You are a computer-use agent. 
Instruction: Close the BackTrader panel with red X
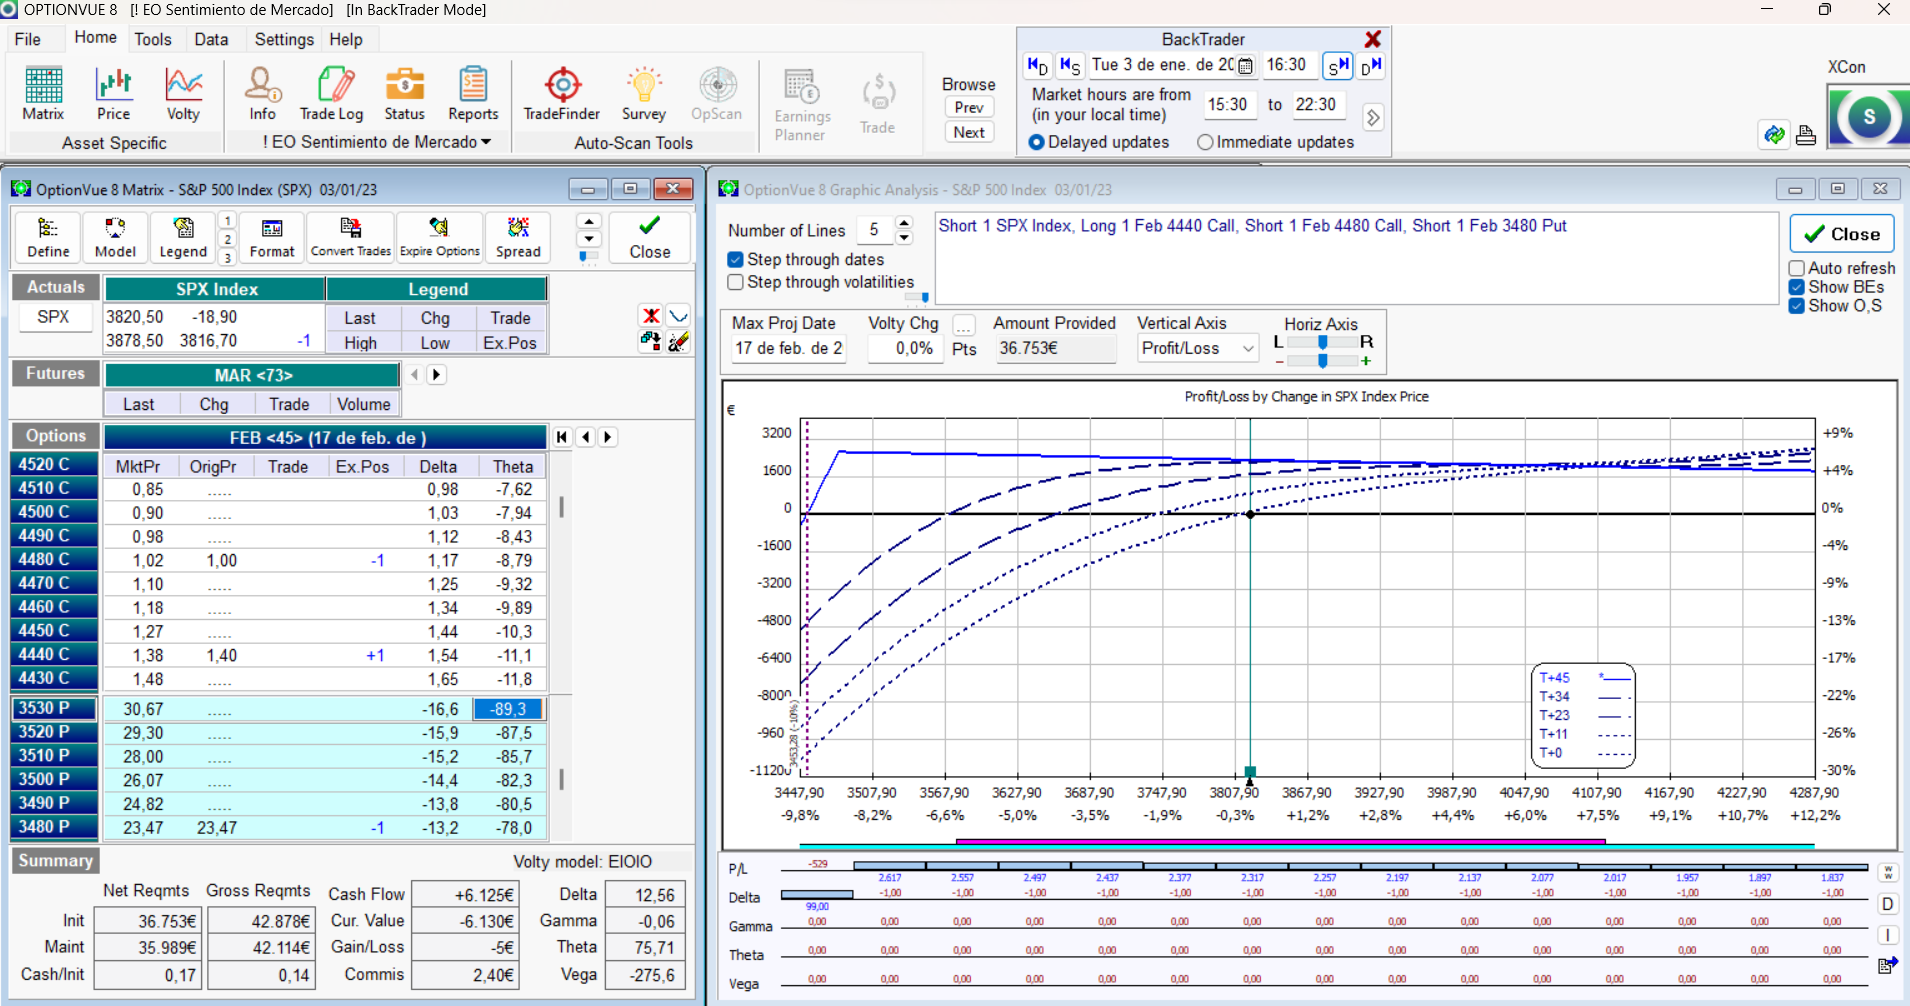(x=1373, y=39)
